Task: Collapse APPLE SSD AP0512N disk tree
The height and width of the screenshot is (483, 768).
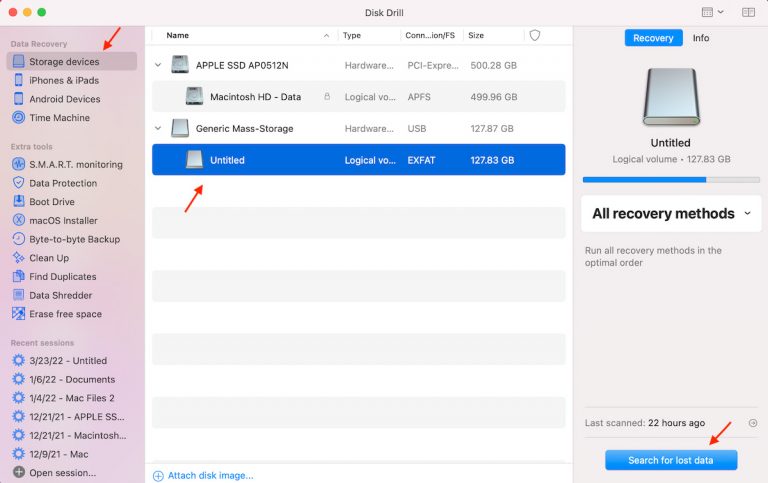Action: (x=158, y=65)
